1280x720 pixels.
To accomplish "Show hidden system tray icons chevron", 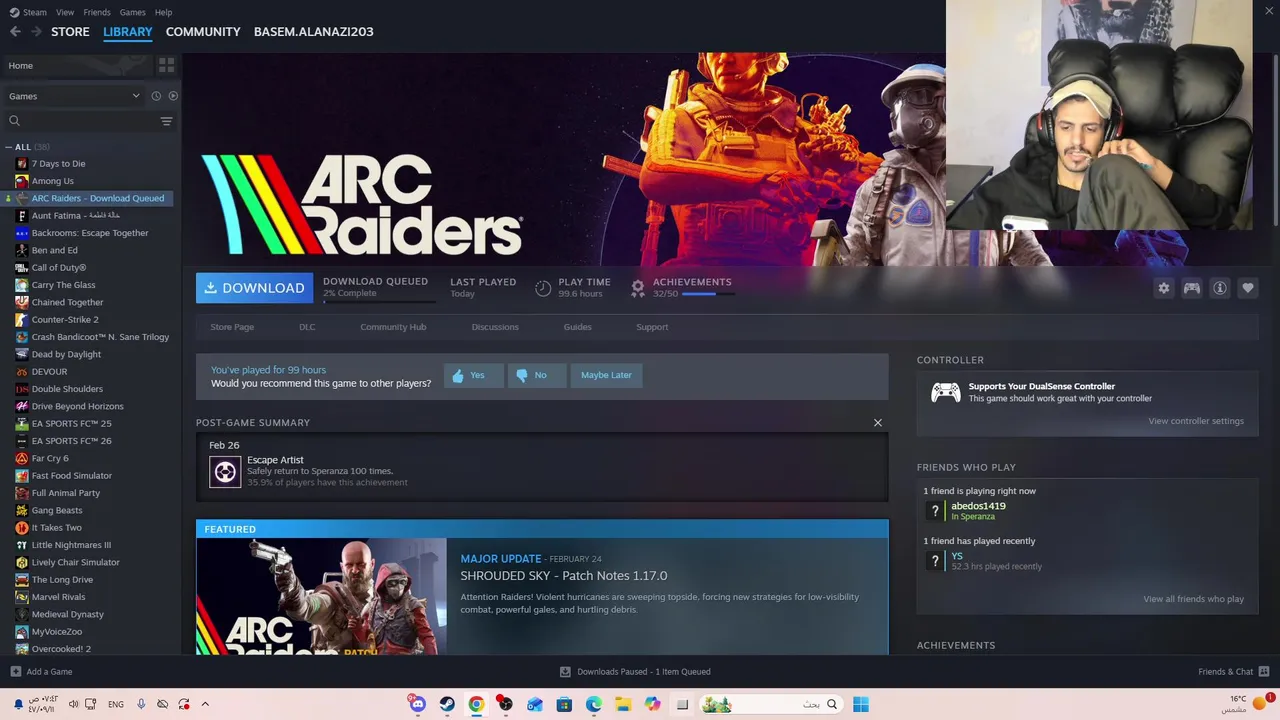I will [205, 704].
